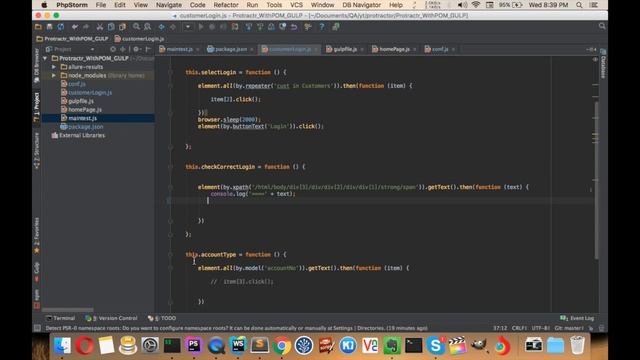Expand the node_modules folder

coord(54,76)
